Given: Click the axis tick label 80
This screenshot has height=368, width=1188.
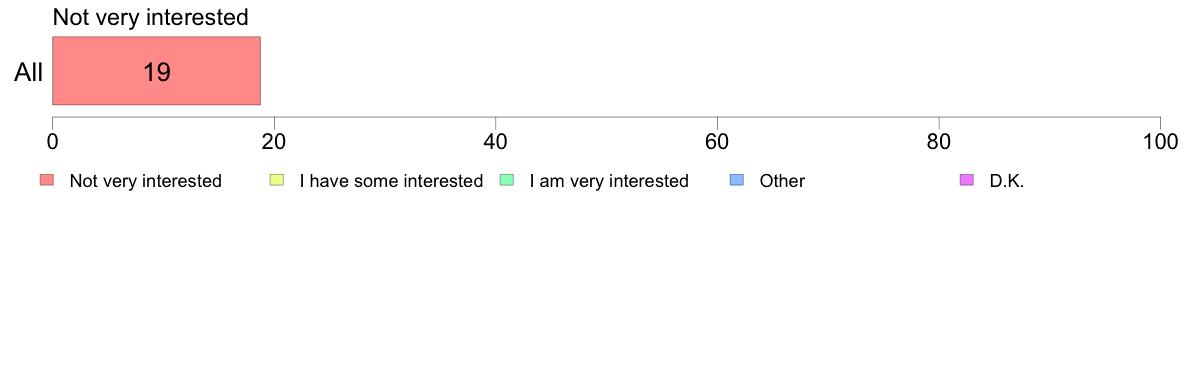Looking at the screenshot, I should pos(939,142).
